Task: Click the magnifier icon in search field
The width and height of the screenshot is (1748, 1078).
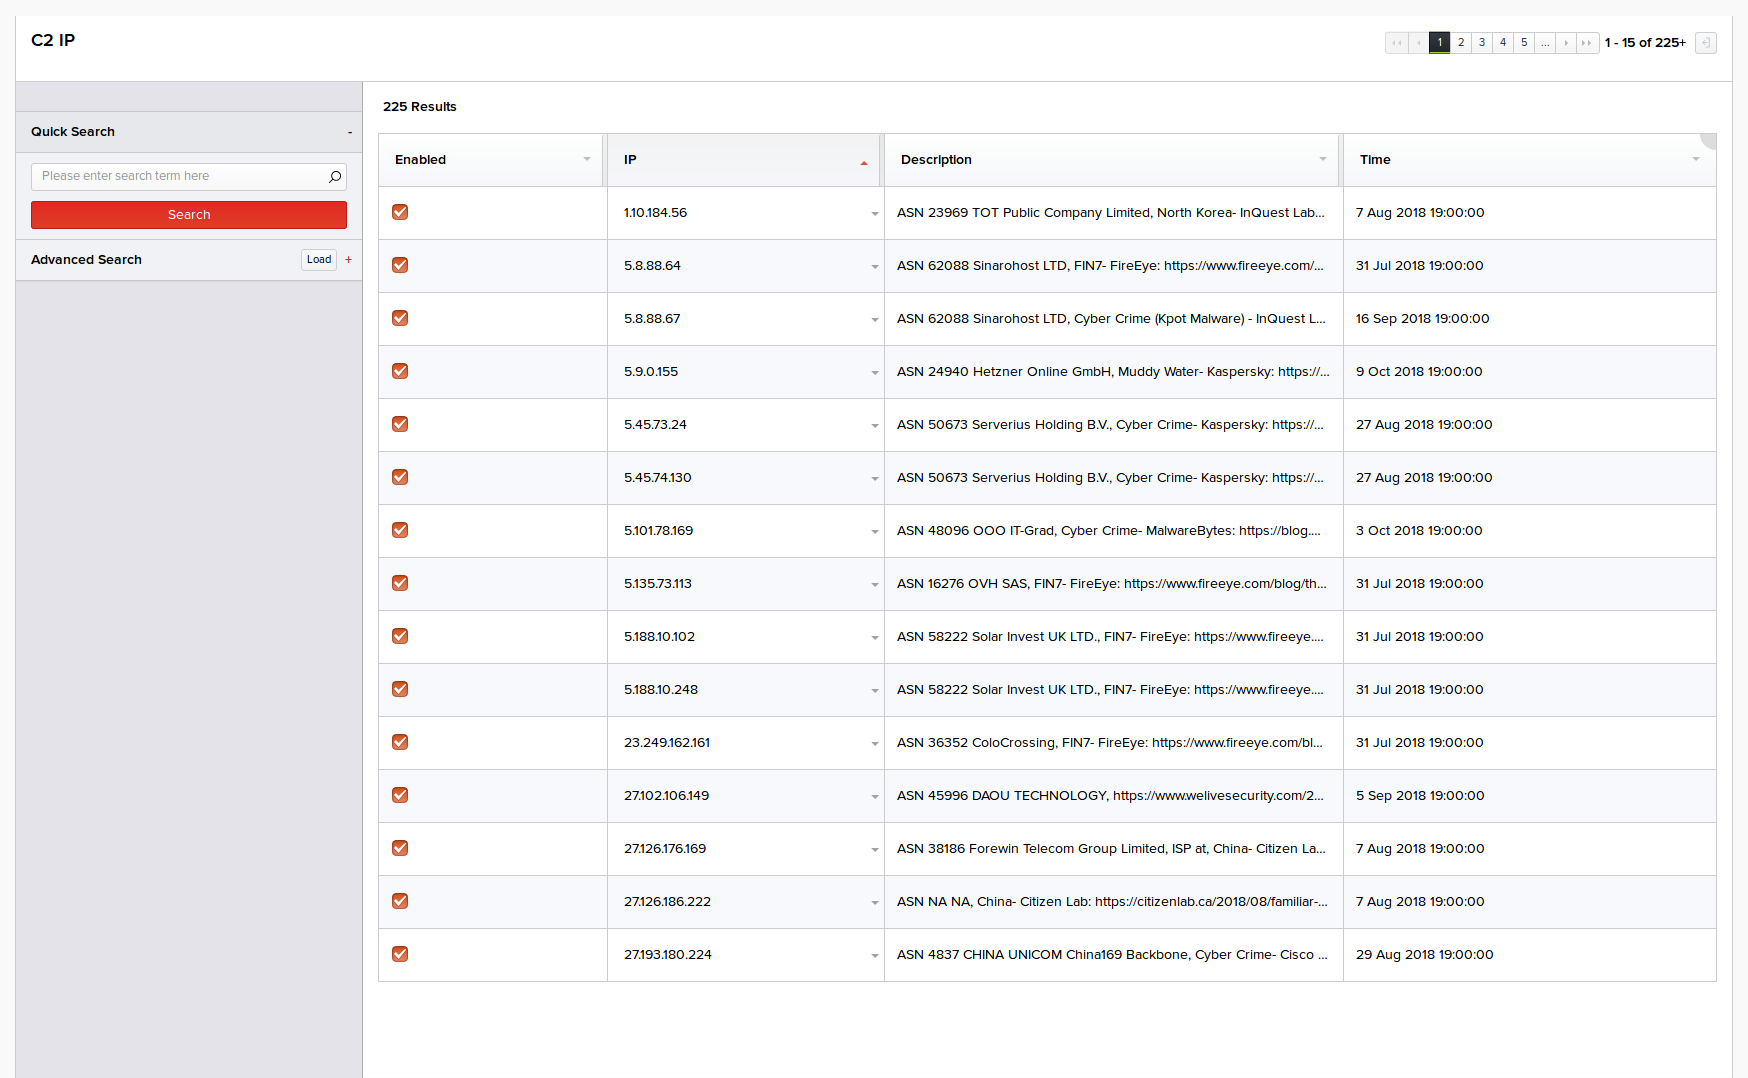Action: 335,177
